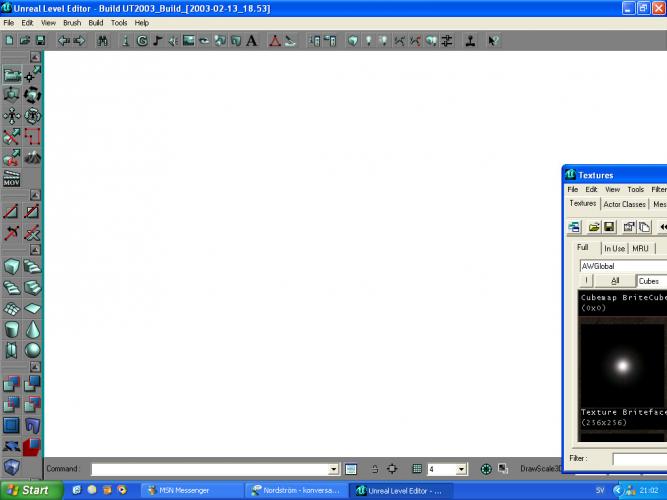This screenshot has height=500, width=667.
Task: Open the Search for Actors binoculars
Action: 102,41
